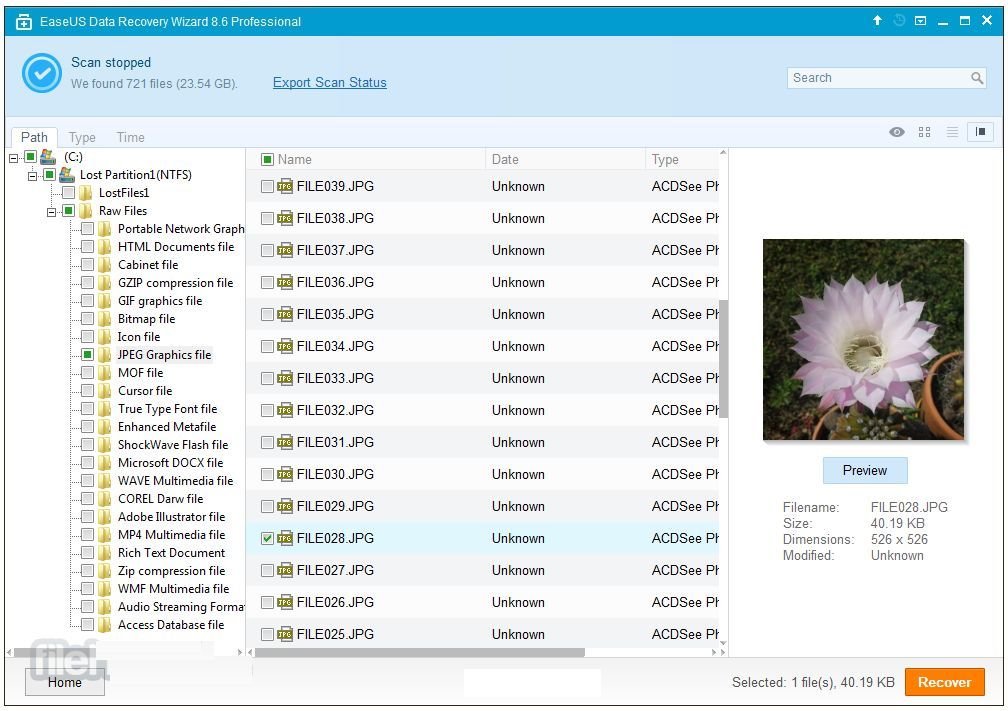Tick the MP4 Multimedia file checkbox
1008x711 pixels.
88,535
